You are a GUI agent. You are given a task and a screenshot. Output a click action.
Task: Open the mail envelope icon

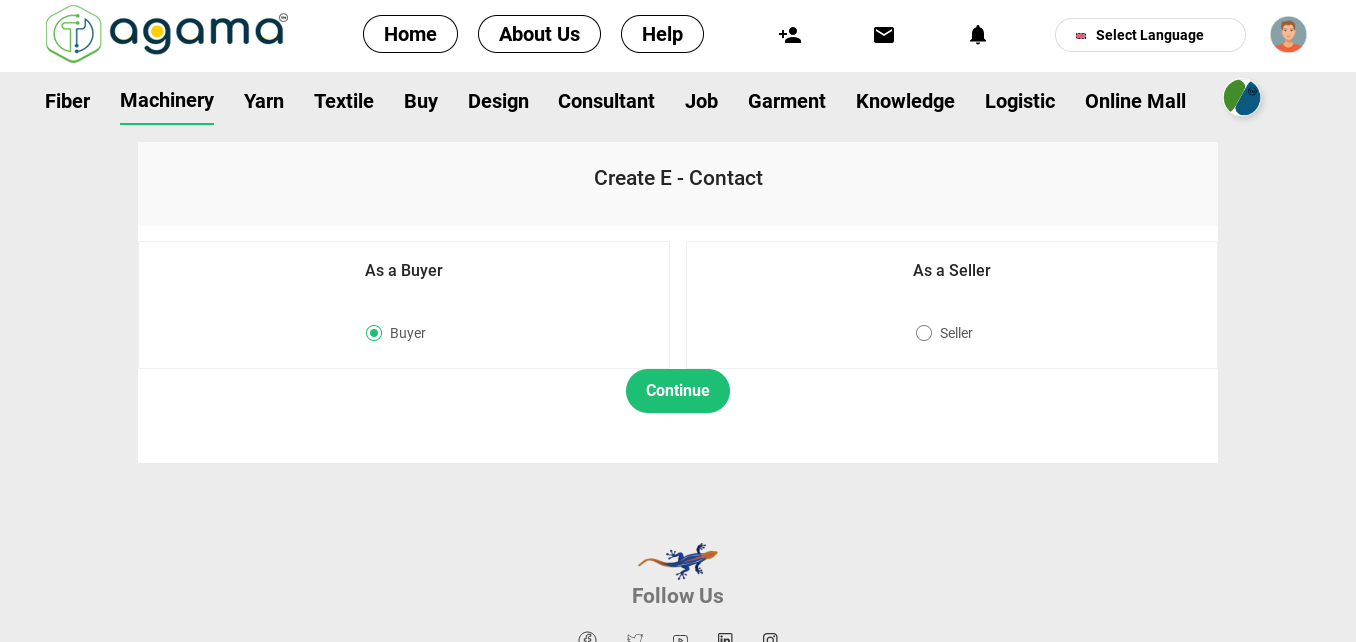tap(884, 35)
